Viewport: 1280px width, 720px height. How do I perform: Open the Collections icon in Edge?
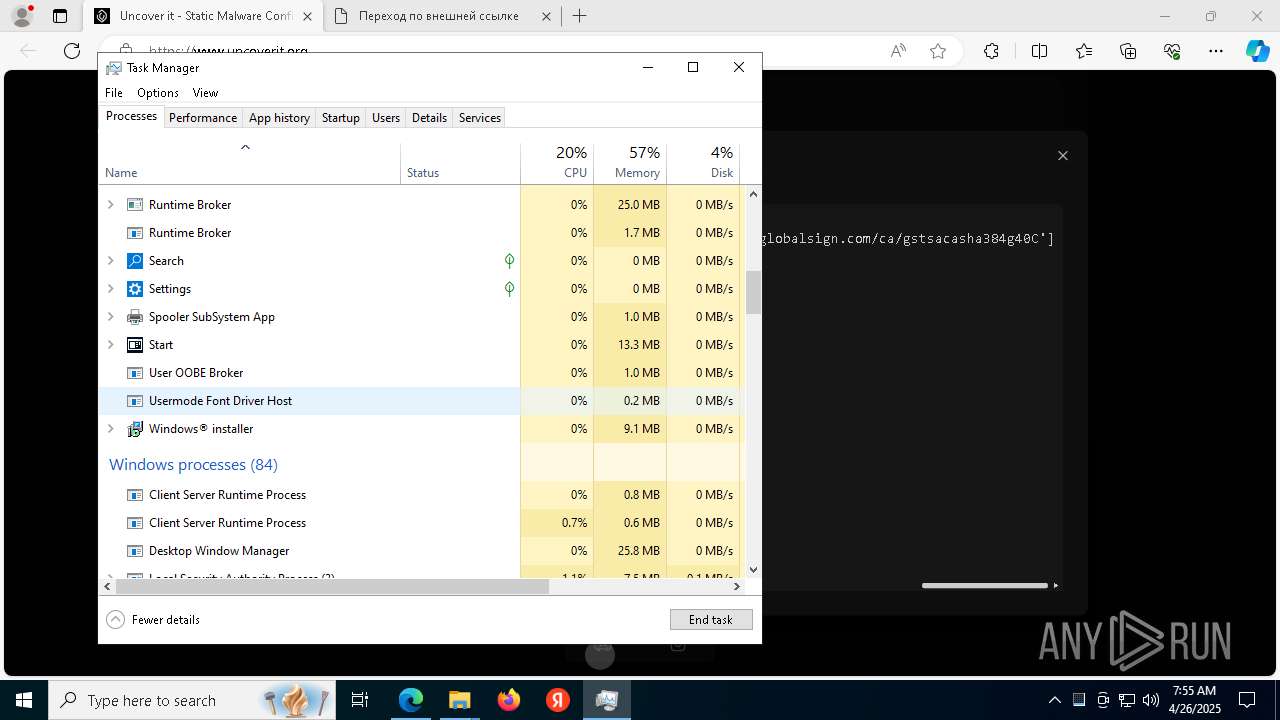[x=1128, y=51]
